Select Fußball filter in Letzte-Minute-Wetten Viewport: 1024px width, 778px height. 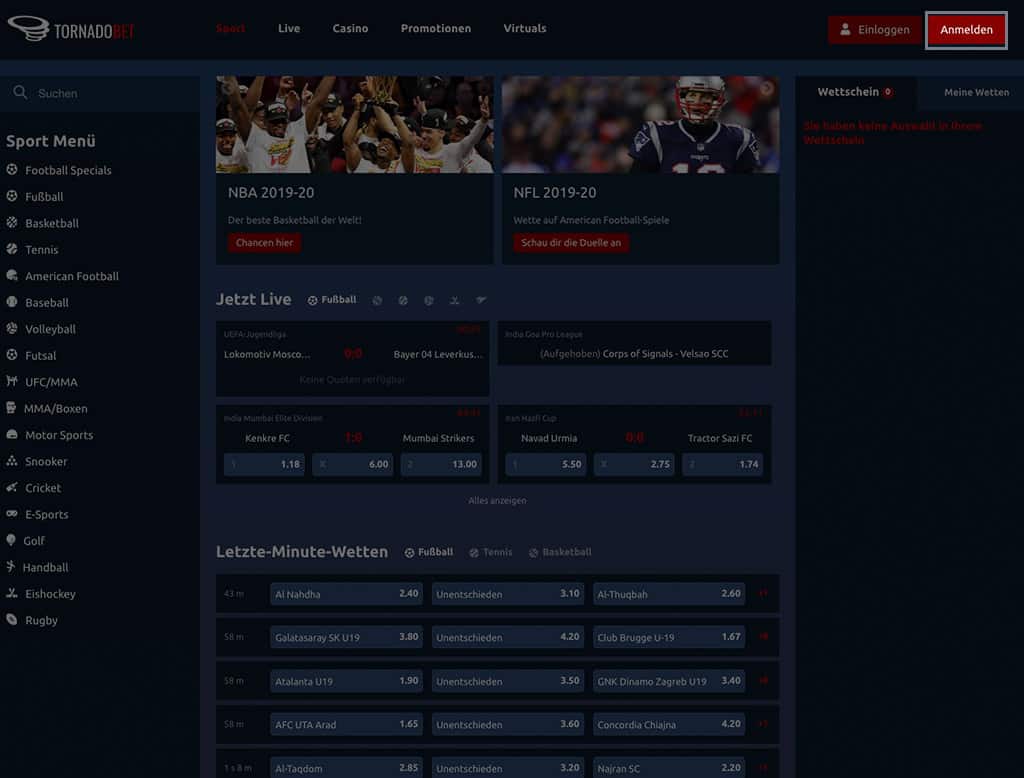point(428,552)
